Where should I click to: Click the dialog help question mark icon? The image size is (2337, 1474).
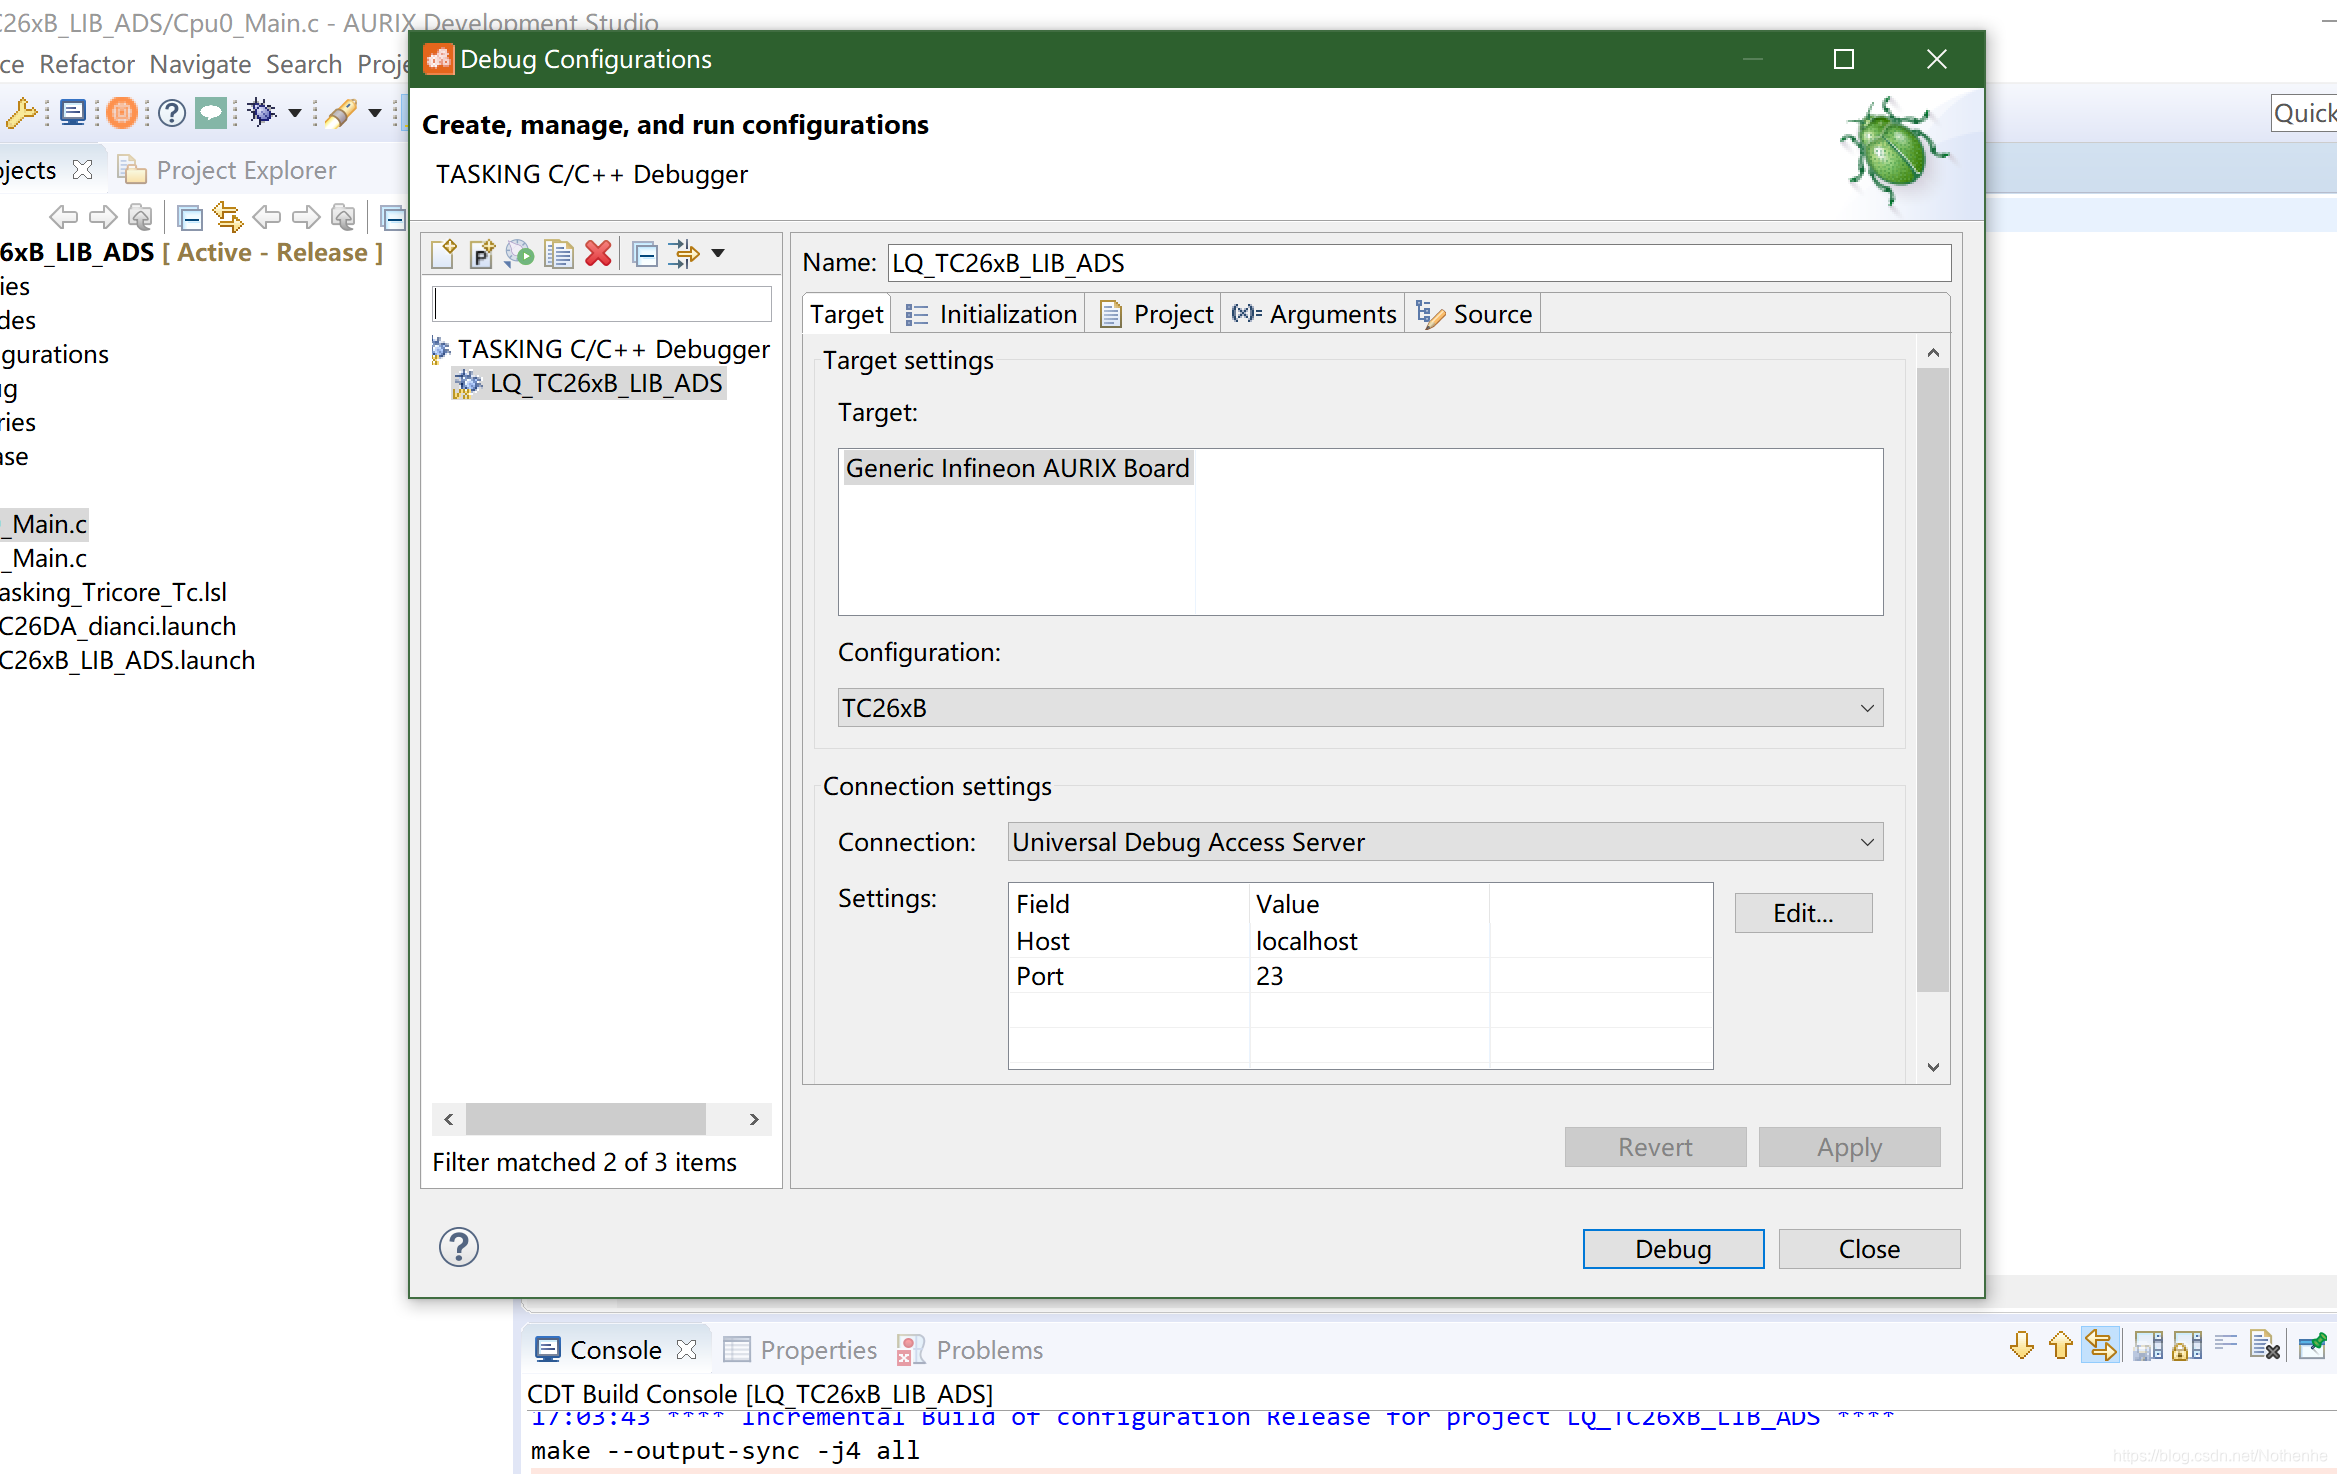(458, 1247)
